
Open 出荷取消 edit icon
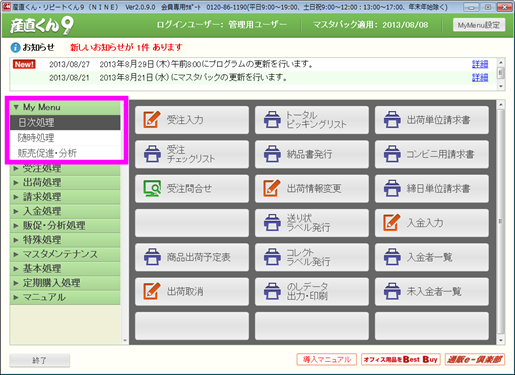tap(152, 291)
